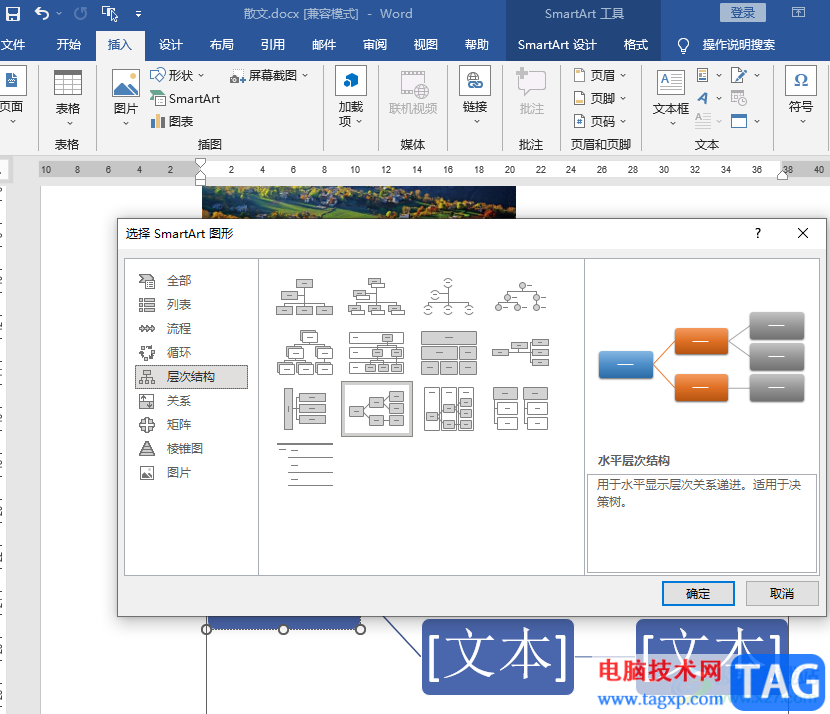
Task: Confirm selection with 确定 button
Action: point(698,594)
